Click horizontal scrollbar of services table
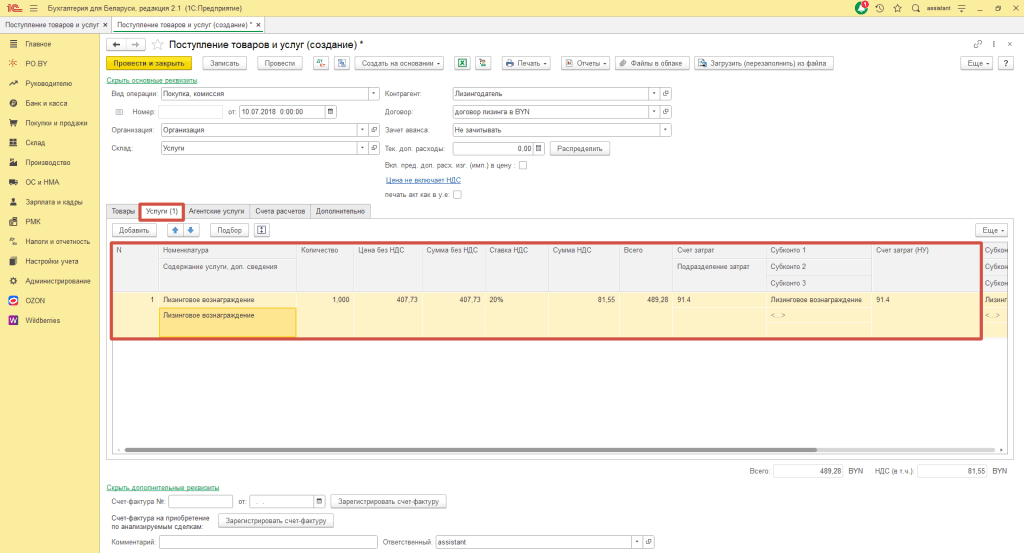 point(470,450)
